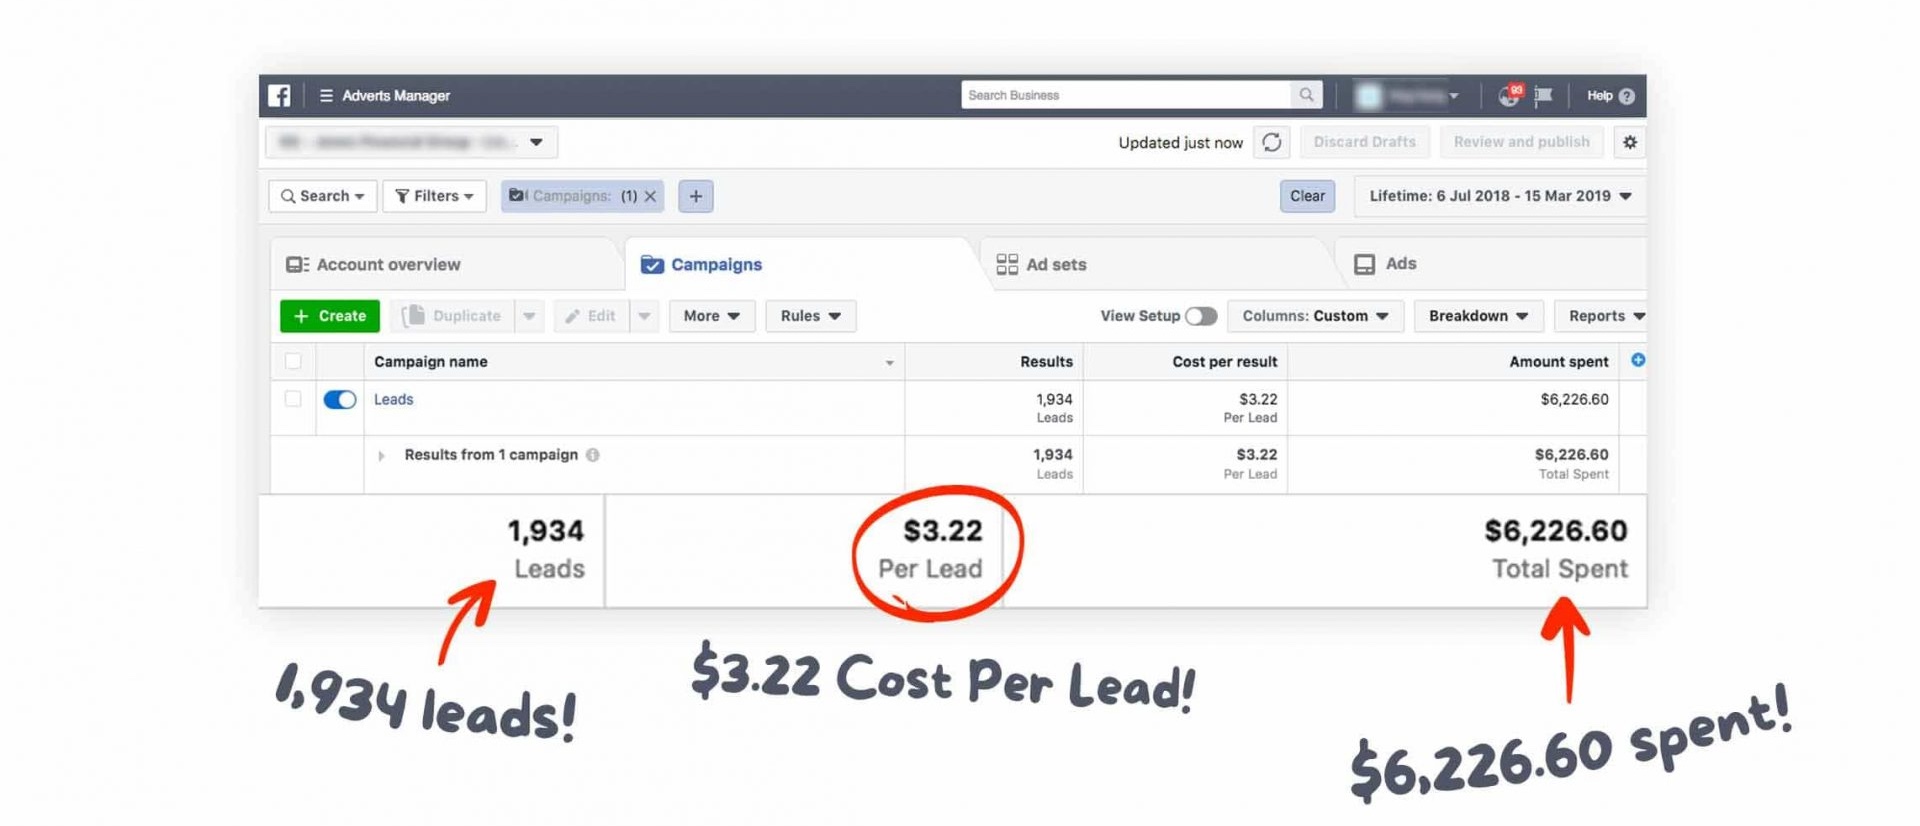
Task: Open the Lifetime date range dropdown
Action: pyautogui.click(x=1500, y=196)
